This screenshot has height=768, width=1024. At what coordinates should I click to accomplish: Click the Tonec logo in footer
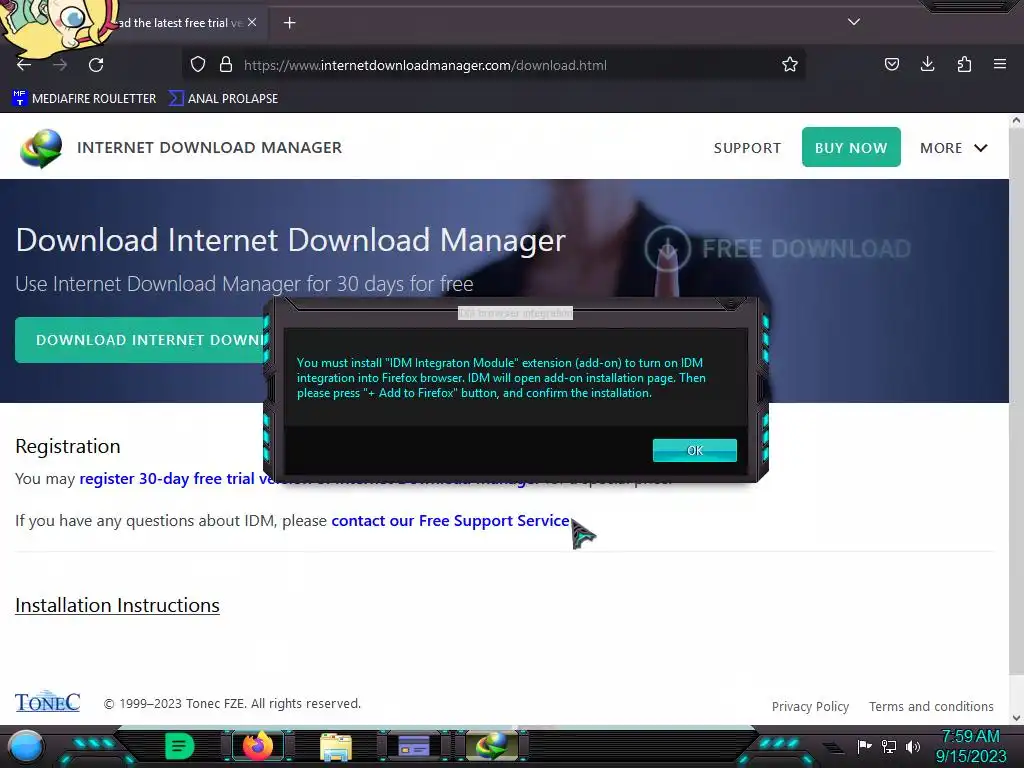48,701
